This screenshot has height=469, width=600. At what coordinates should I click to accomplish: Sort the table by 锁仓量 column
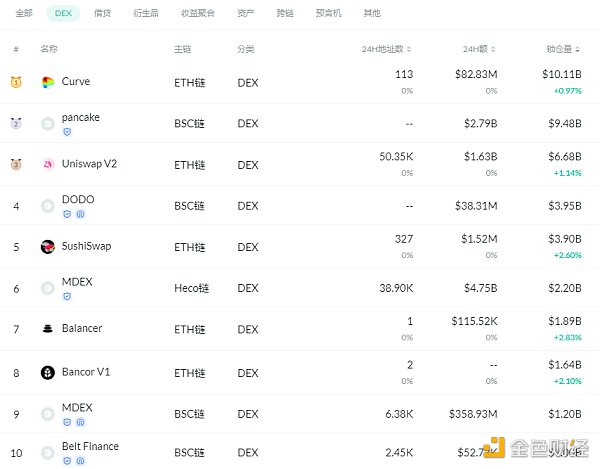coord(581,49)
